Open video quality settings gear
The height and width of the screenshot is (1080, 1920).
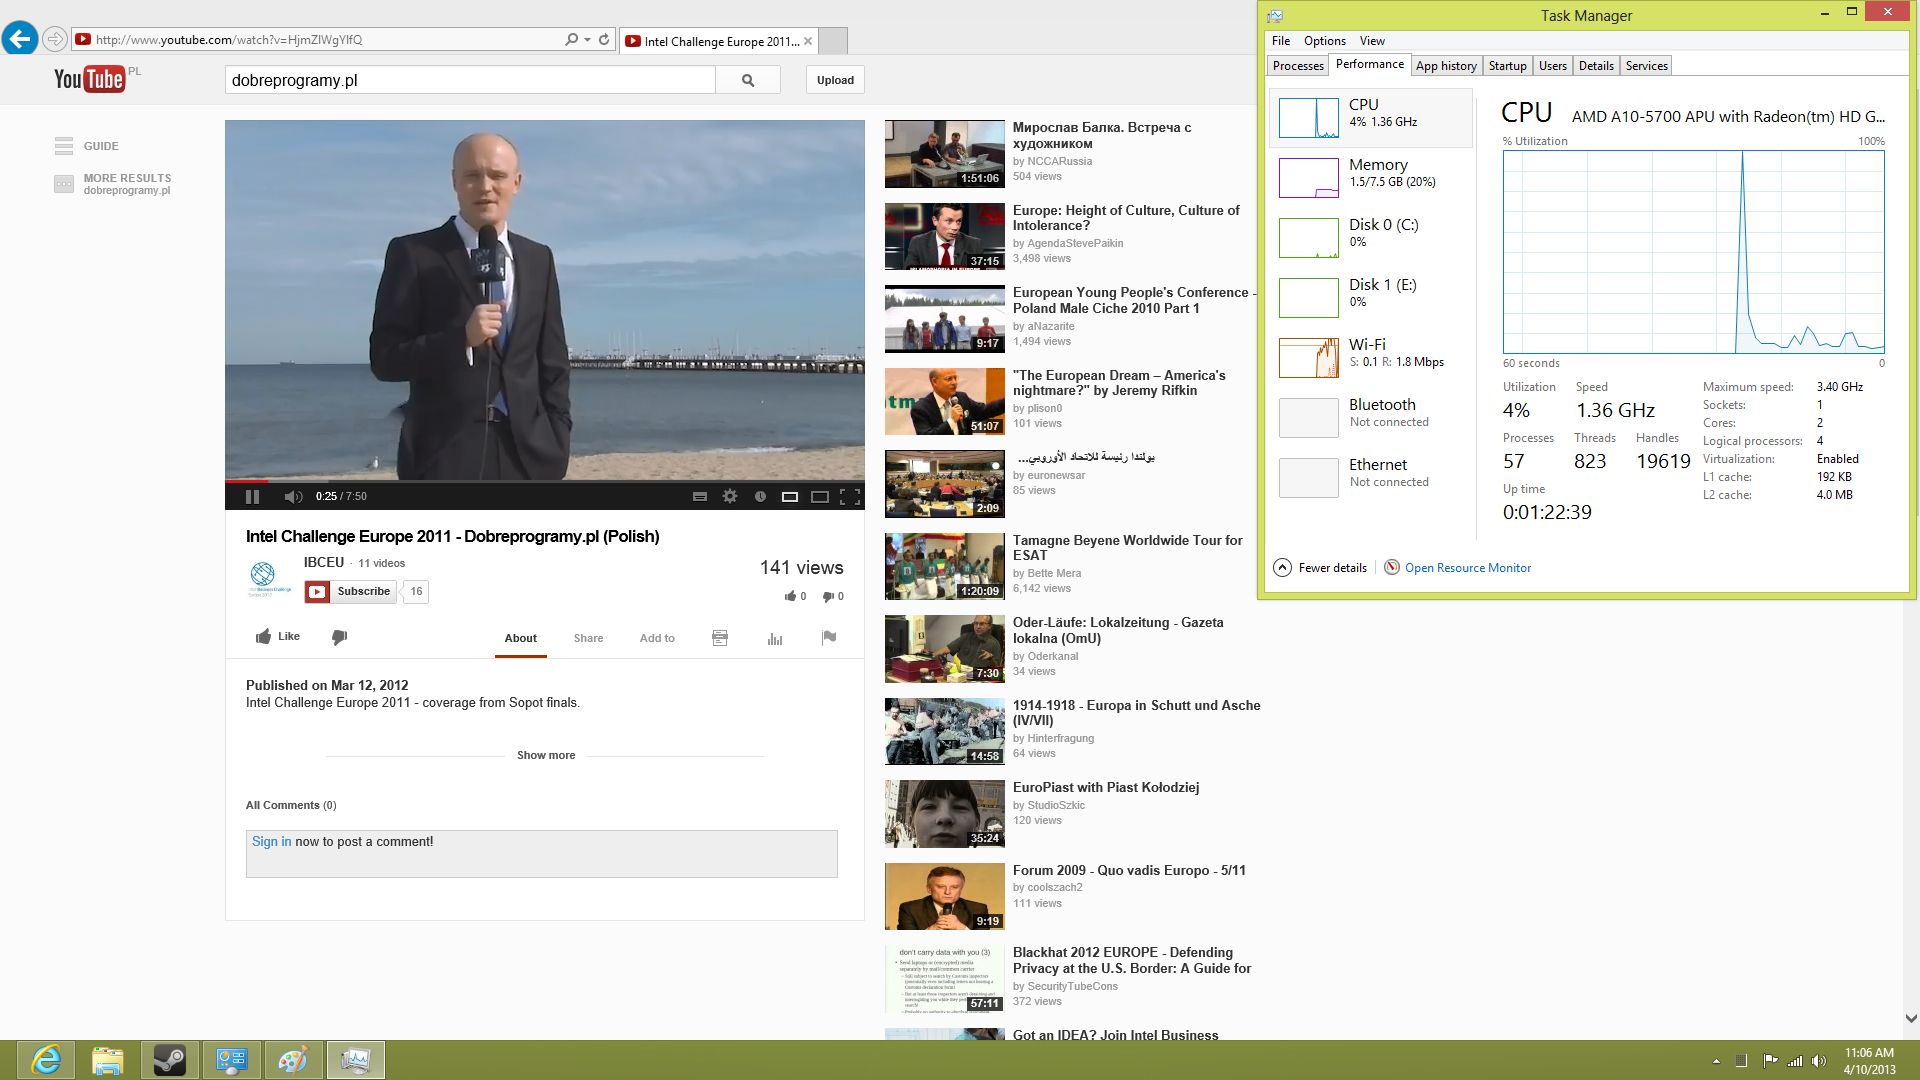coord(730,496)
